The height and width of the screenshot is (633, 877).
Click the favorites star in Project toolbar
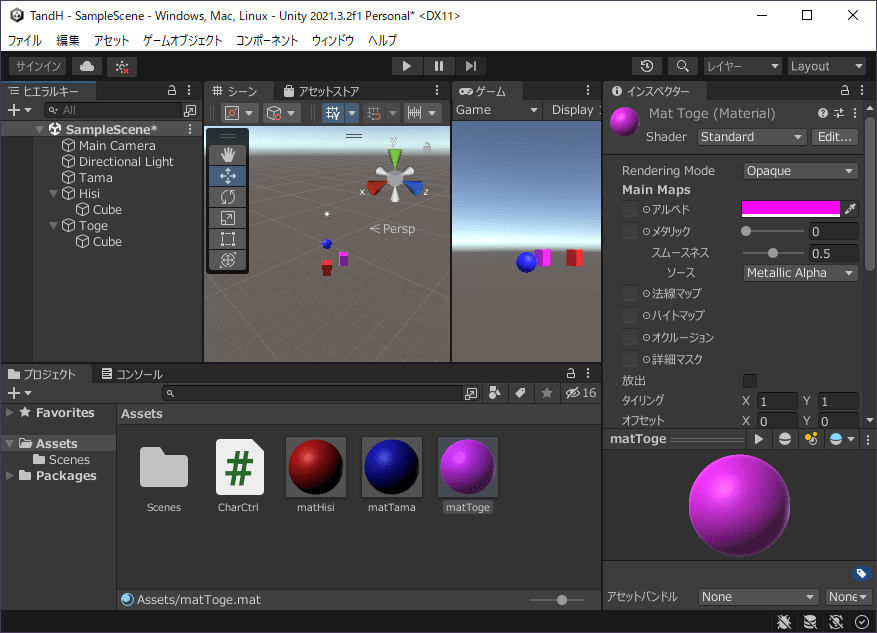coord(546,393)
